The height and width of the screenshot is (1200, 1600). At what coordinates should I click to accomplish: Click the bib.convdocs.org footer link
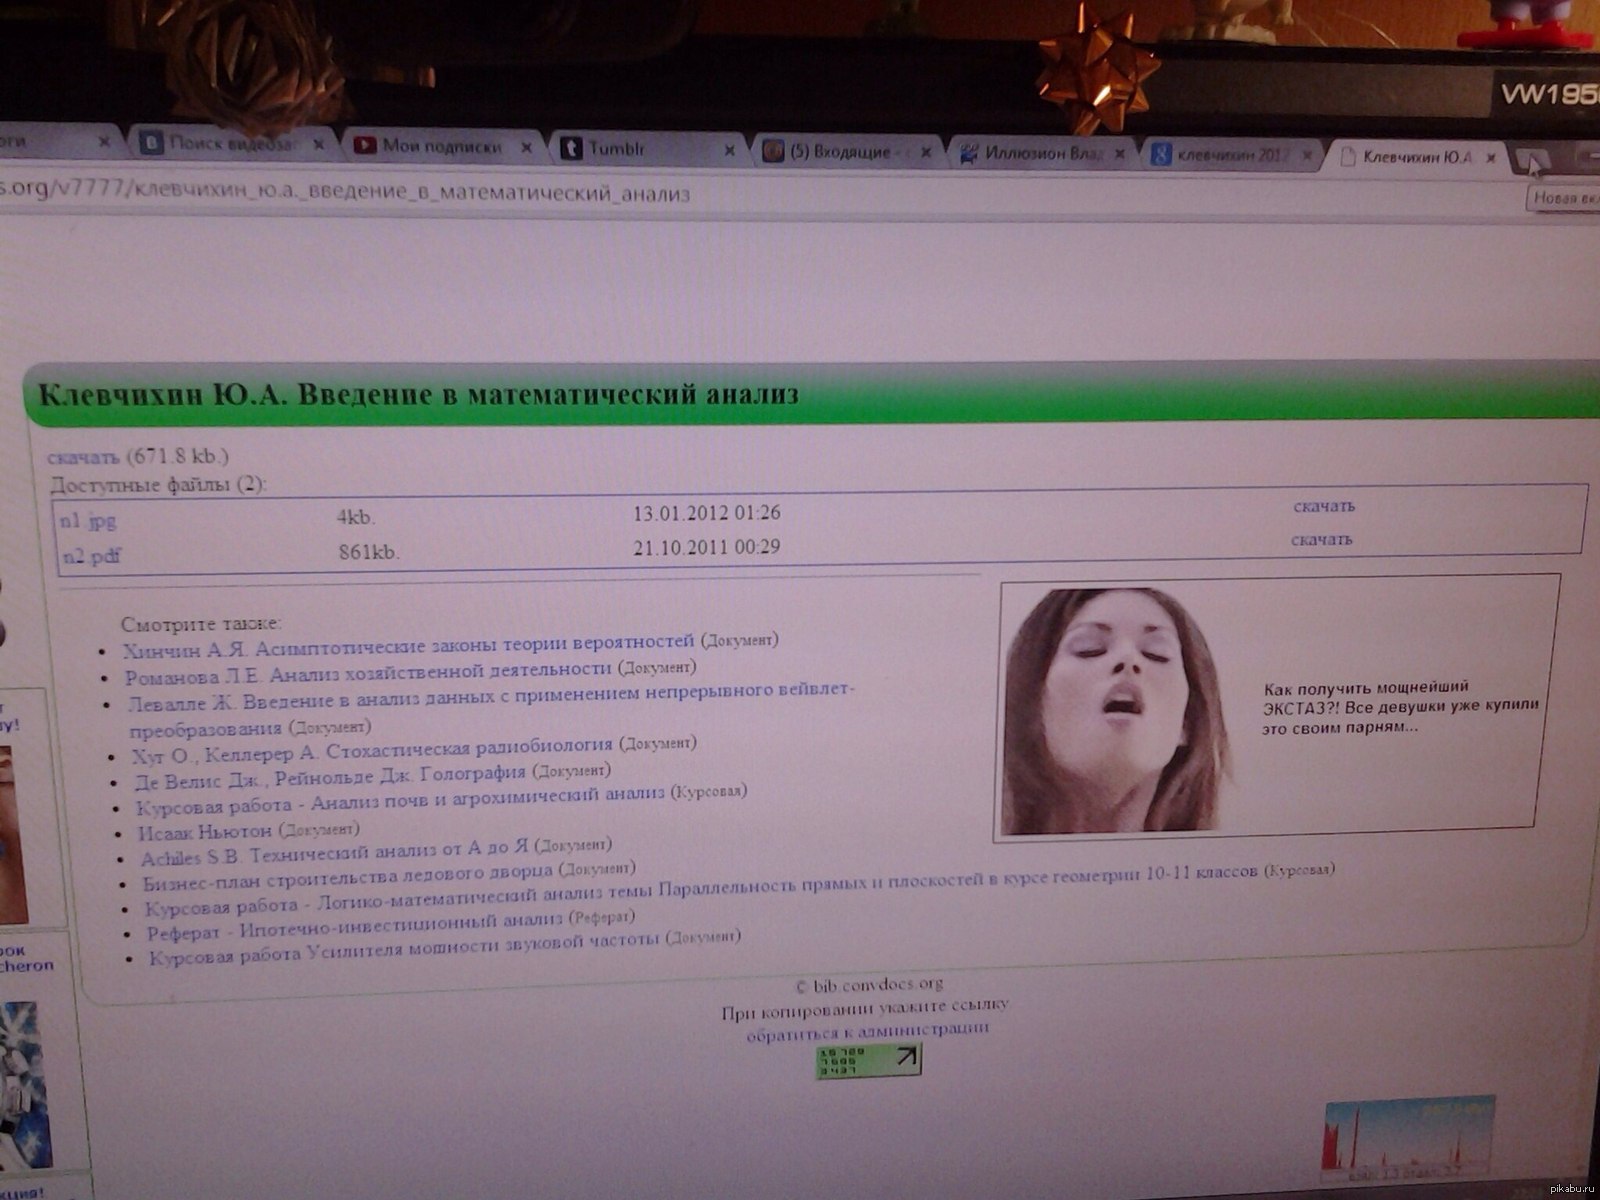tap(877, 984)
